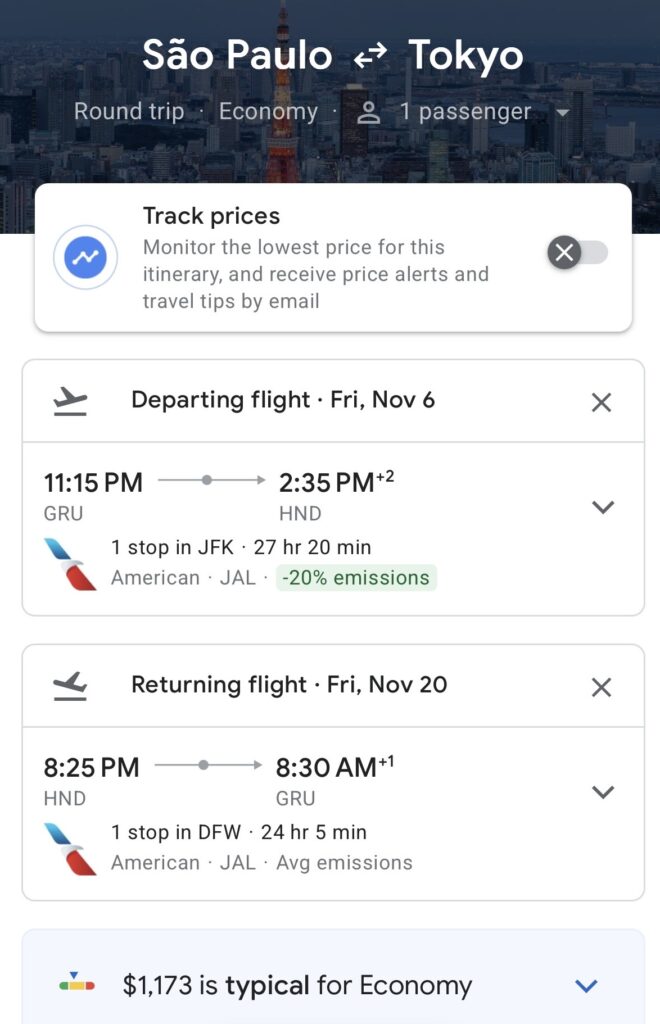Select the Round trip option

(129, 111)
